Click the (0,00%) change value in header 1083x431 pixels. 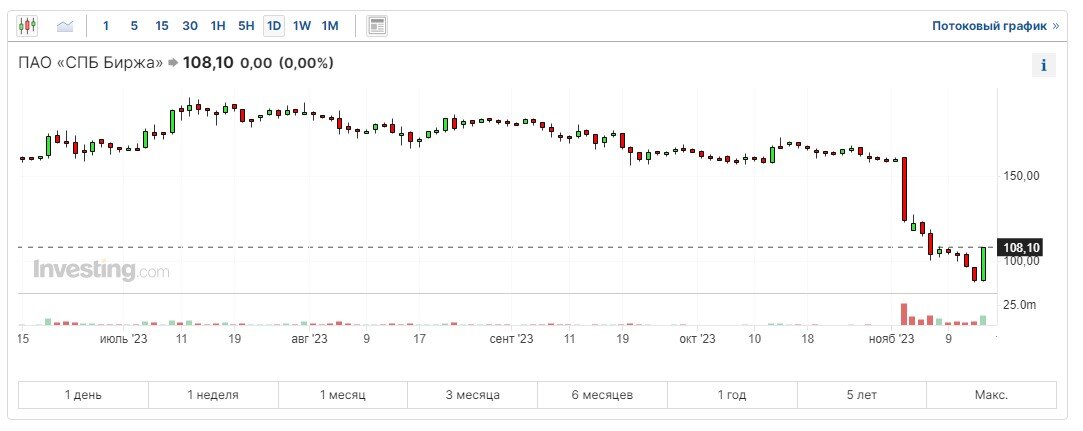[x=307, y=63]
